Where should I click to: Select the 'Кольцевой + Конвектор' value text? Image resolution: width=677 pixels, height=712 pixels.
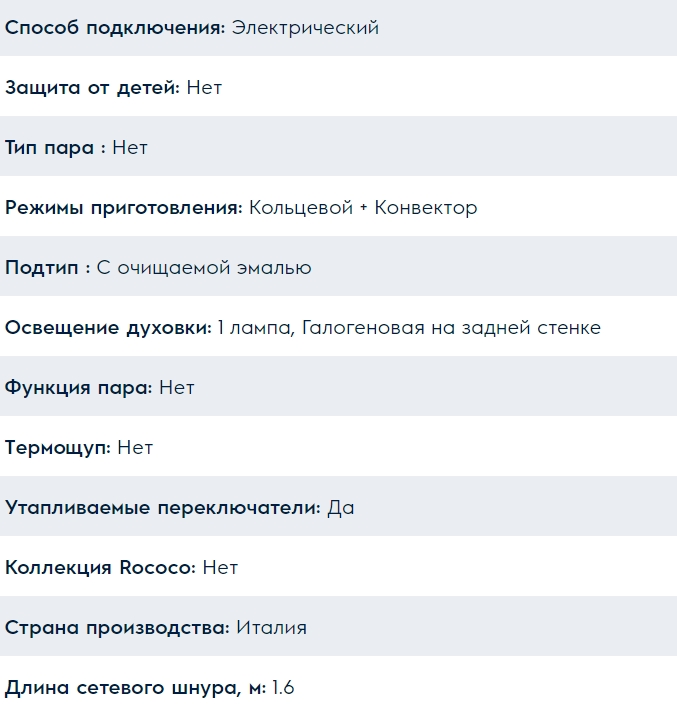(363, 208)
